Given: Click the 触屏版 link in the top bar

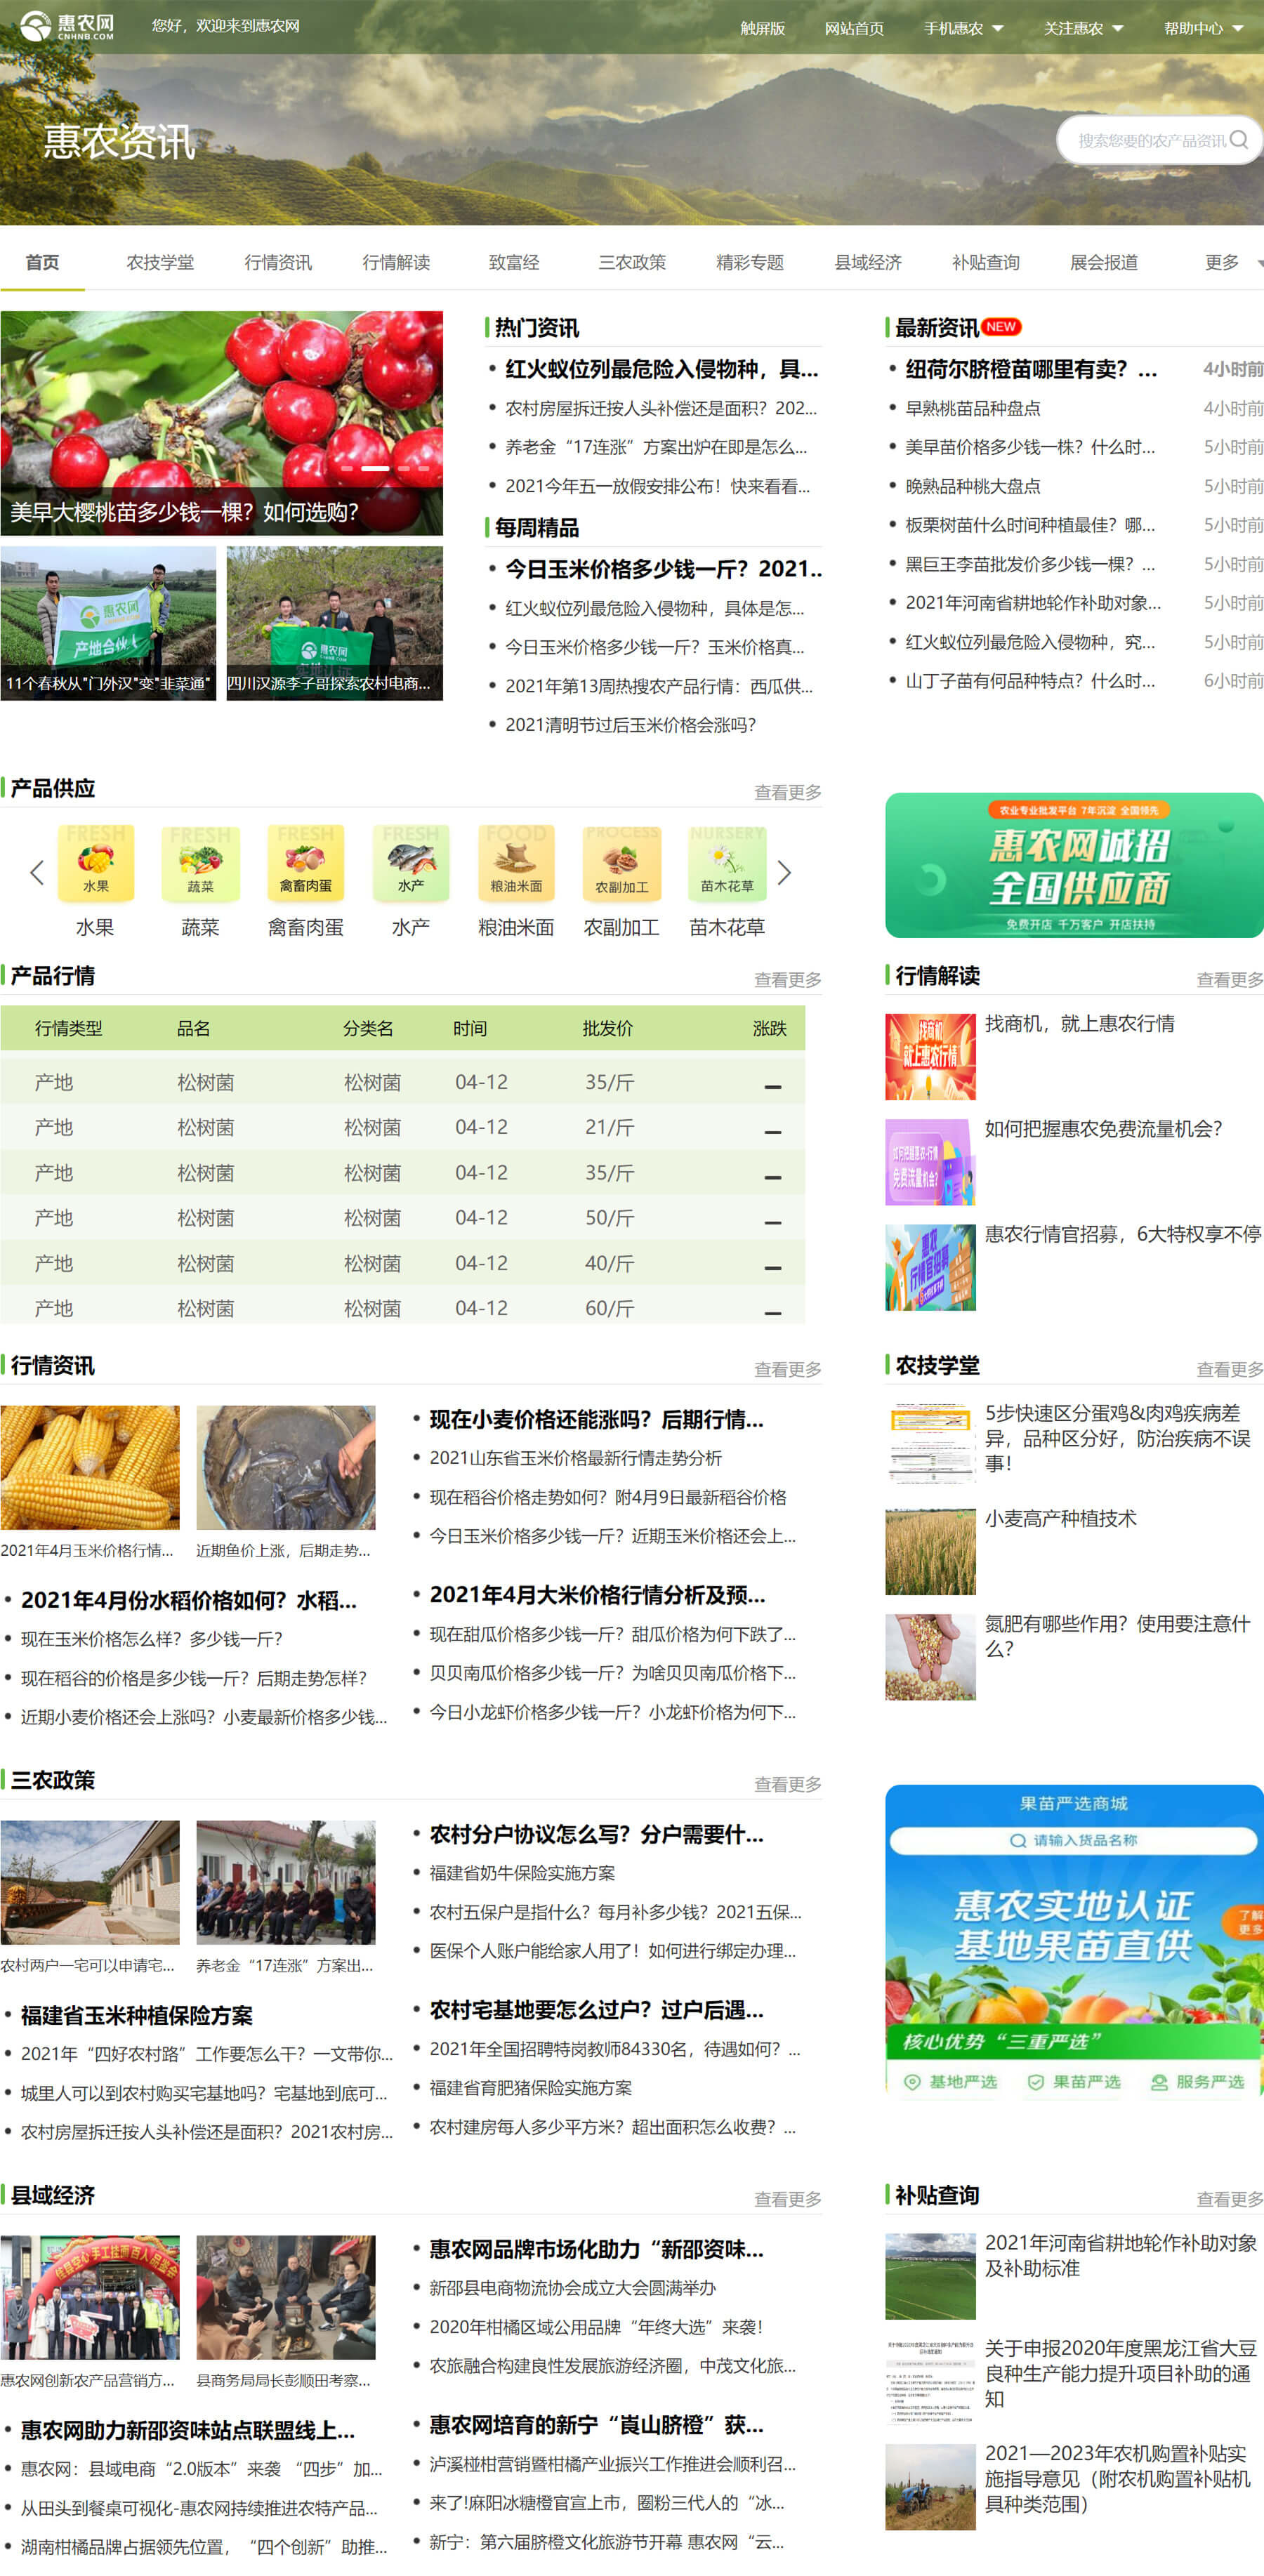Looking at the screenshot, I should pyautogui.click(x=762, y=28).
